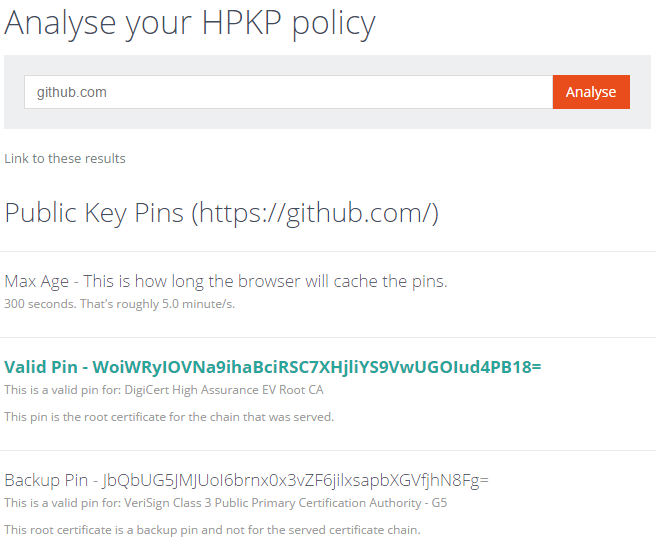The height and width of the screenshot is (549, 656).
Task: Click the DigiCert High Assurance EV Root CA line
Action: pos(164,390)
